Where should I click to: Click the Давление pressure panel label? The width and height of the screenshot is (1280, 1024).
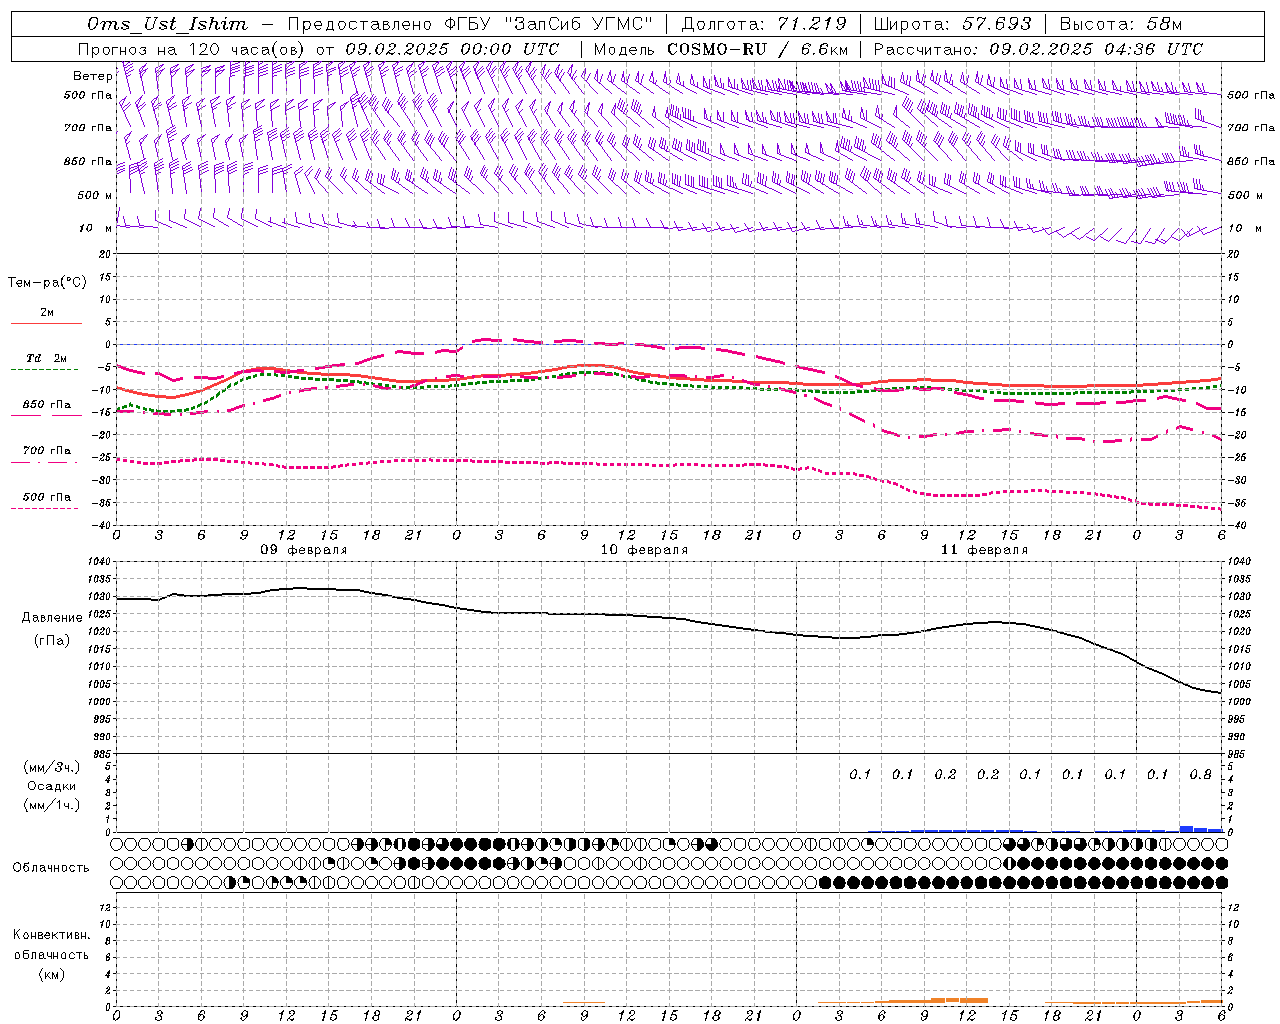pyautogui.click(x=52, y=618)
